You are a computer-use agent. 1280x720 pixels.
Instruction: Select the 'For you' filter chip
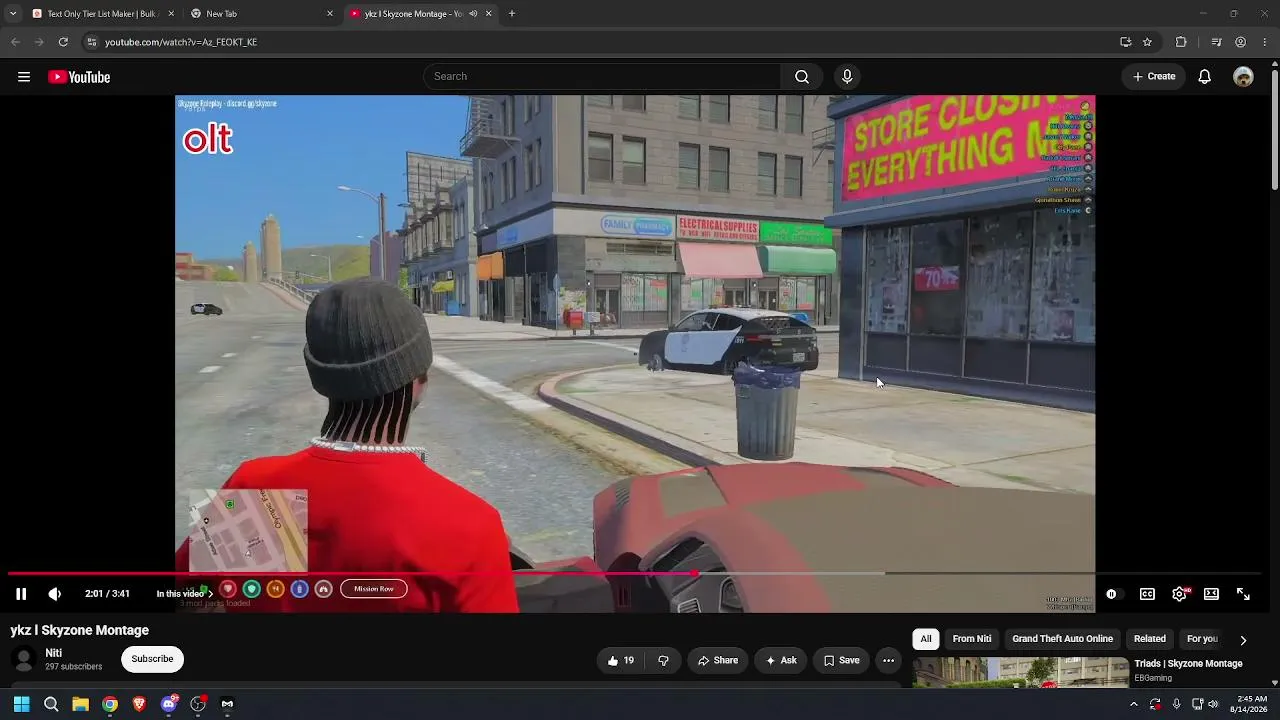tap(1202, 639)
